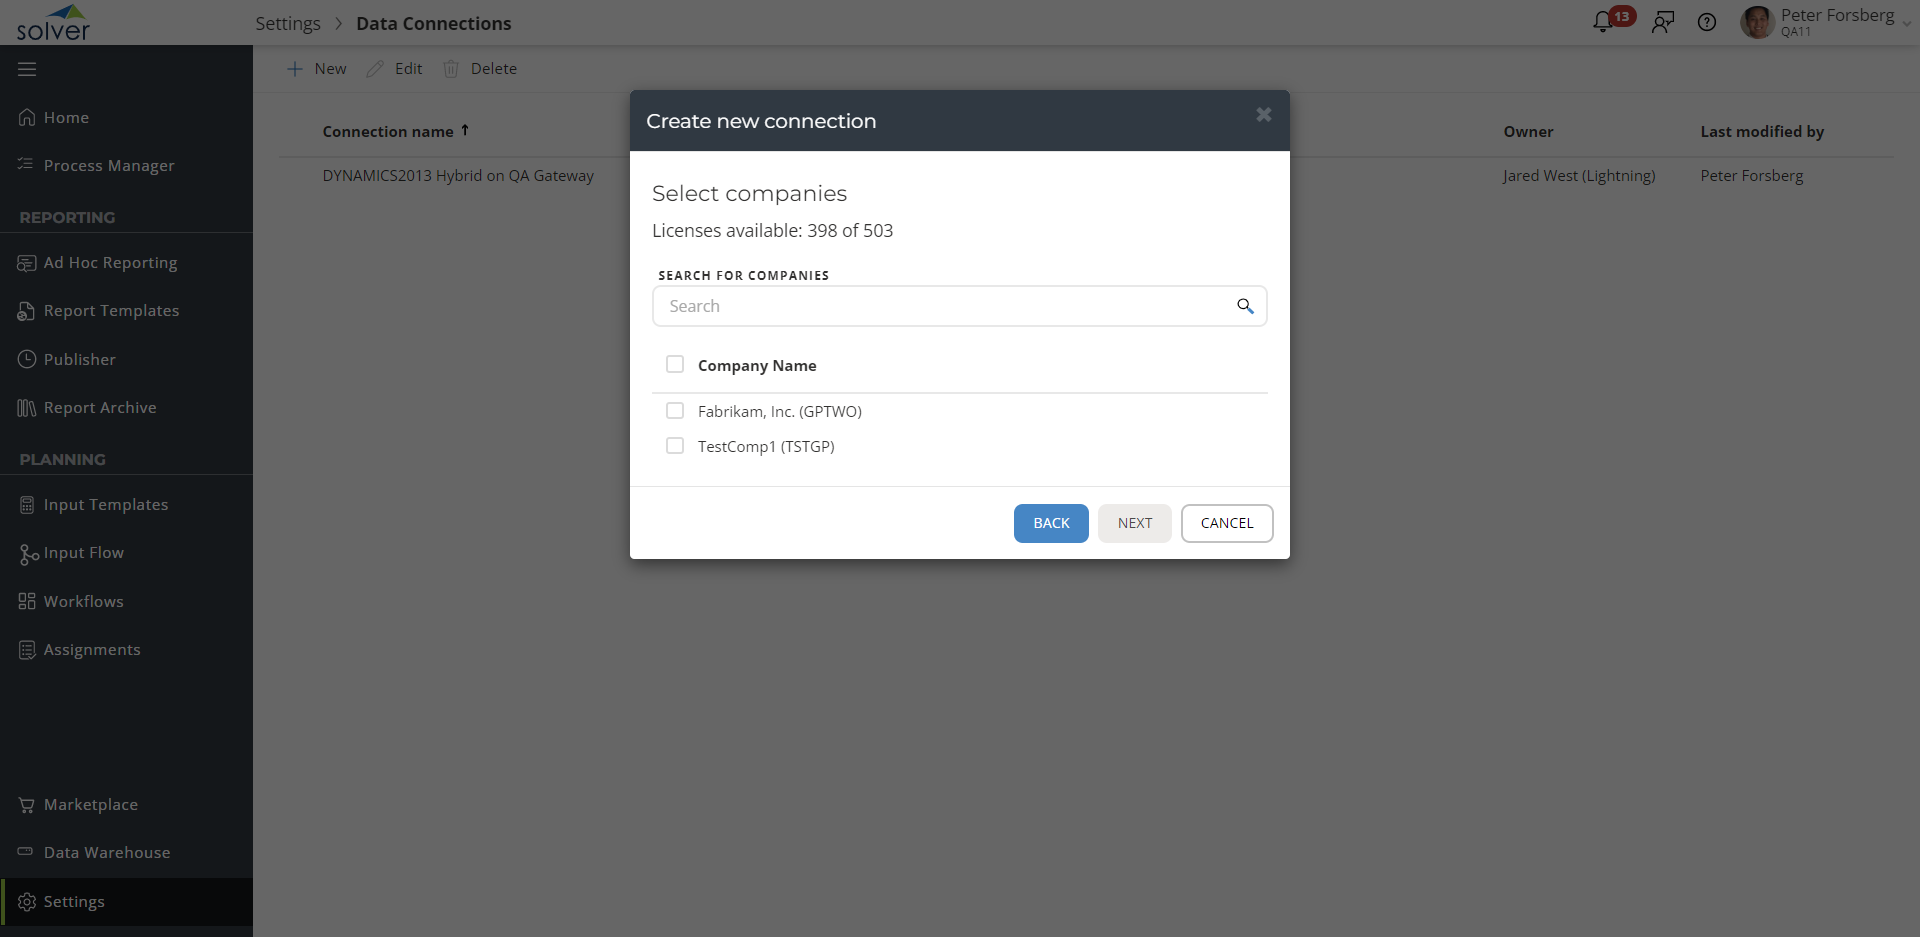
Task: Expand the Peter Forsberg user dropdown
Action: click(1906, 24)
